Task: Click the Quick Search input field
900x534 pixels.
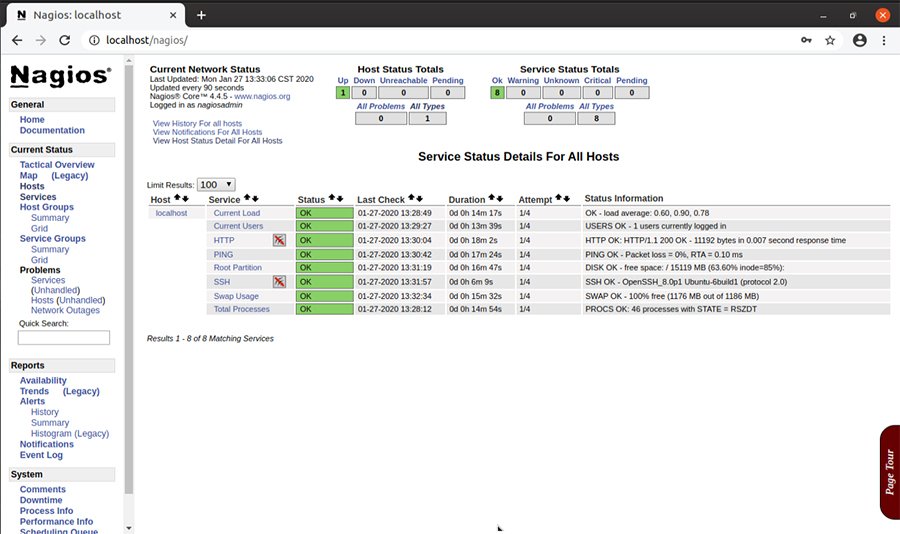Action: point(64,338)
